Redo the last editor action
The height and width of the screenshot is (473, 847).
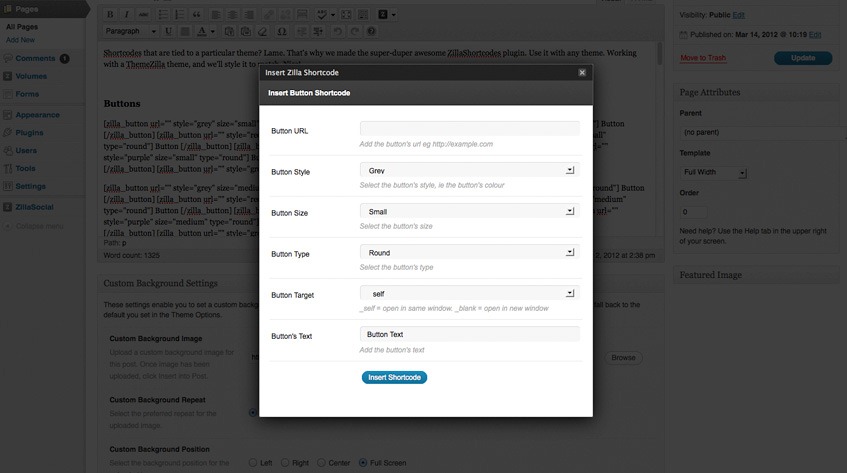354,31
